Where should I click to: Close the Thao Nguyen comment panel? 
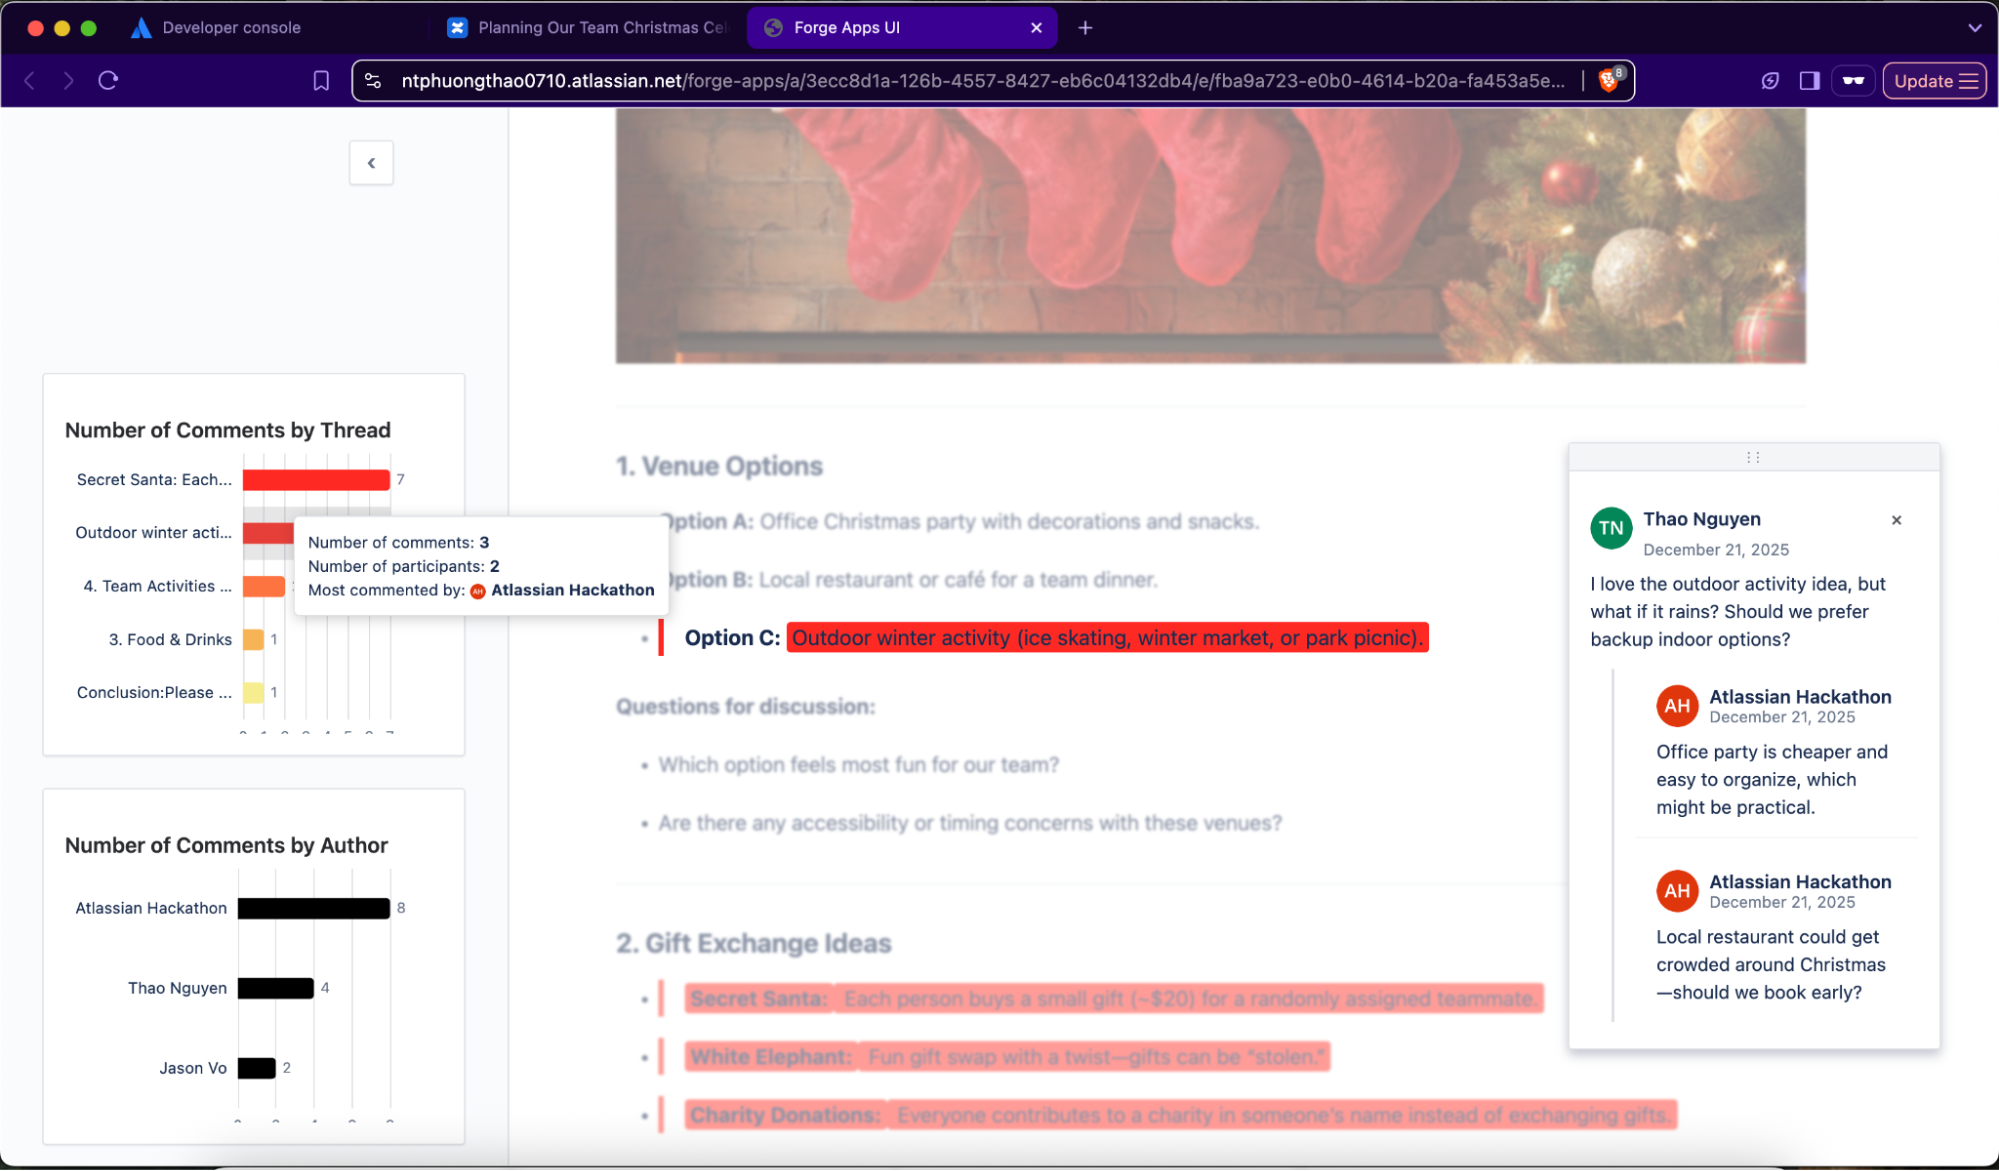pos(1896,520)
